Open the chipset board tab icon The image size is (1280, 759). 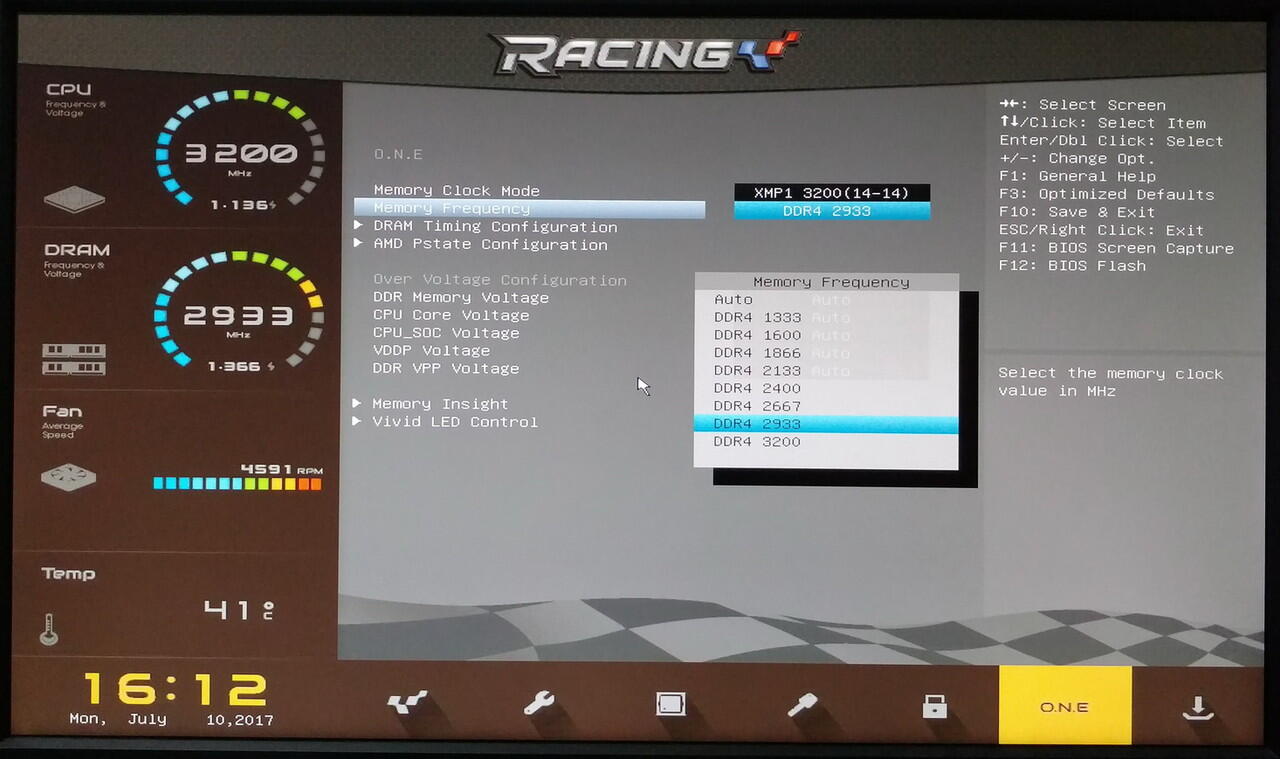click(671, 704)
